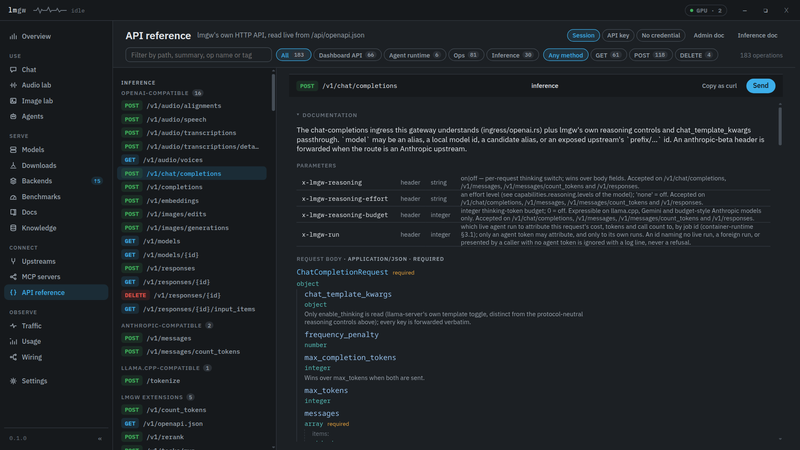The width and height of the screenshot is (800, 450).
Task: Open Knowledge via its database icon
Action: point(13,228)
